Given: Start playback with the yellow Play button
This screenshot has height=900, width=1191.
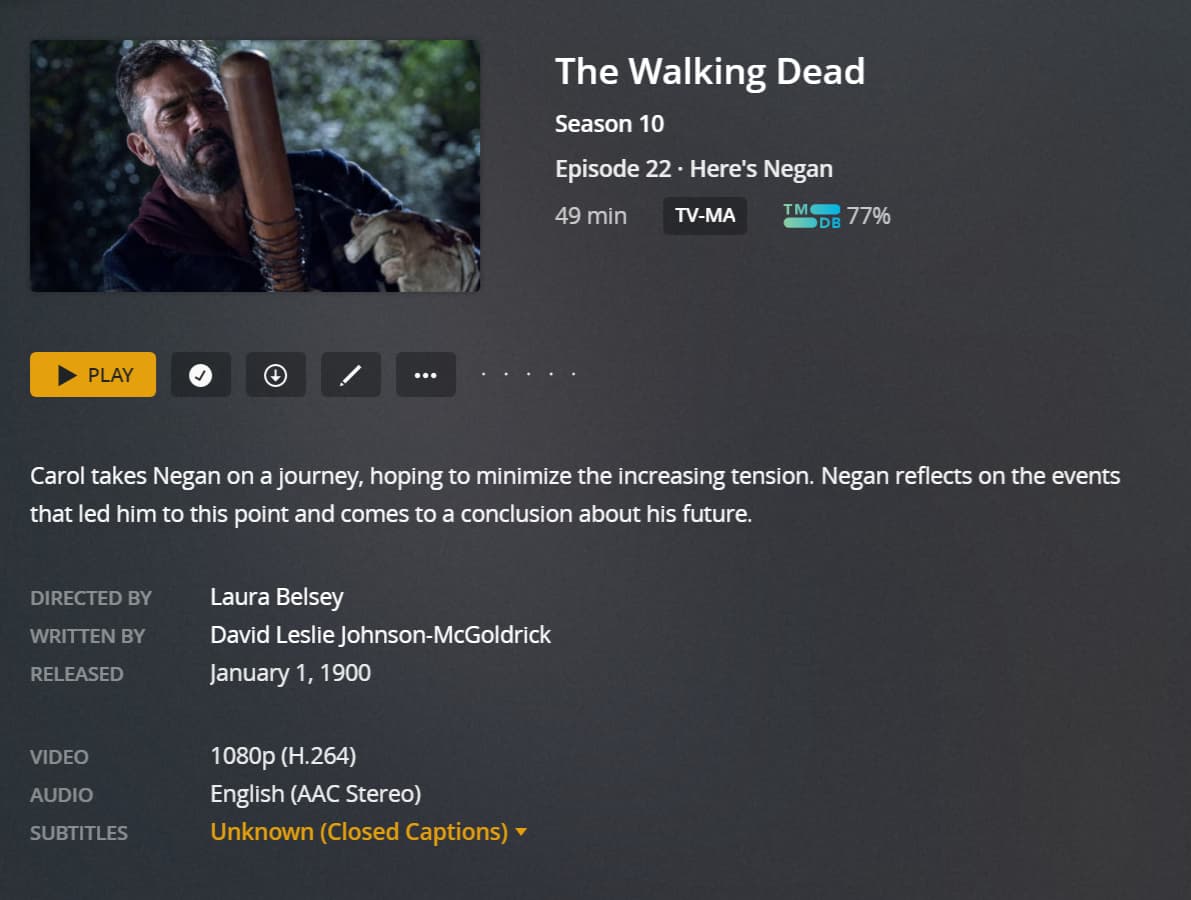Looking at the screenshot, I should point(93,374).
